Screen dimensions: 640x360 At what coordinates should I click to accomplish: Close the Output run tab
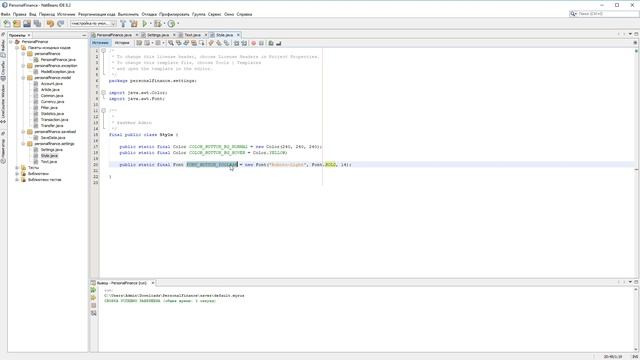[153, 283]
